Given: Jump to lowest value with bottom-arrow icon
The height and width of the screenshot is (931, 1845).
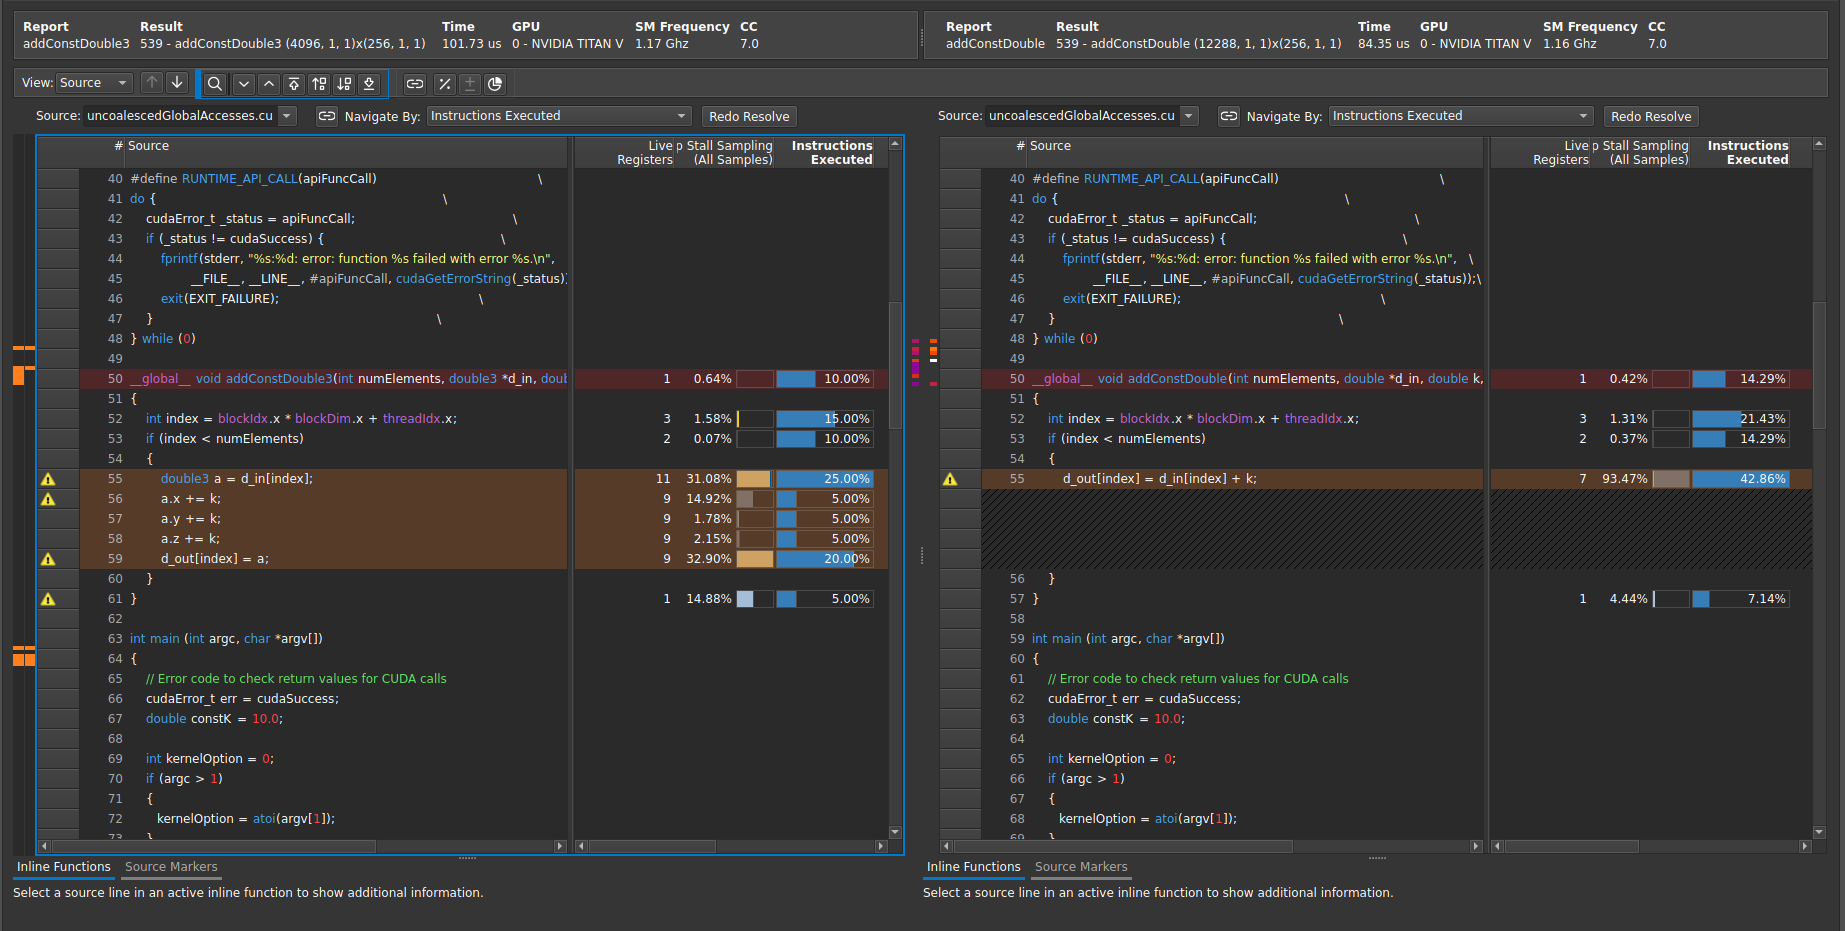Looking at the screenshot, I should pyautogui.click(x=369, y=84).
